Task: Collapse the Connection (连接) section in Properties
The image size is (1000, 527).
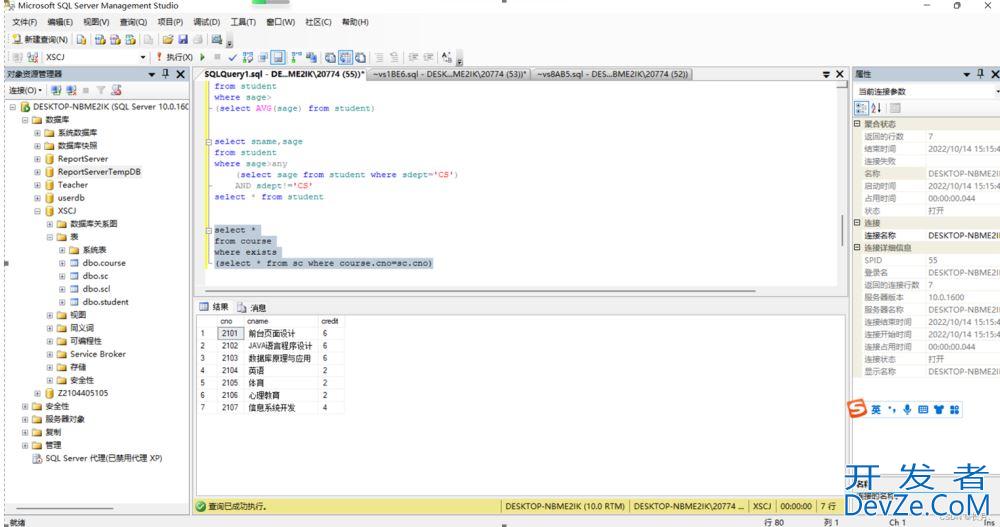Action: tap(858, 223)
